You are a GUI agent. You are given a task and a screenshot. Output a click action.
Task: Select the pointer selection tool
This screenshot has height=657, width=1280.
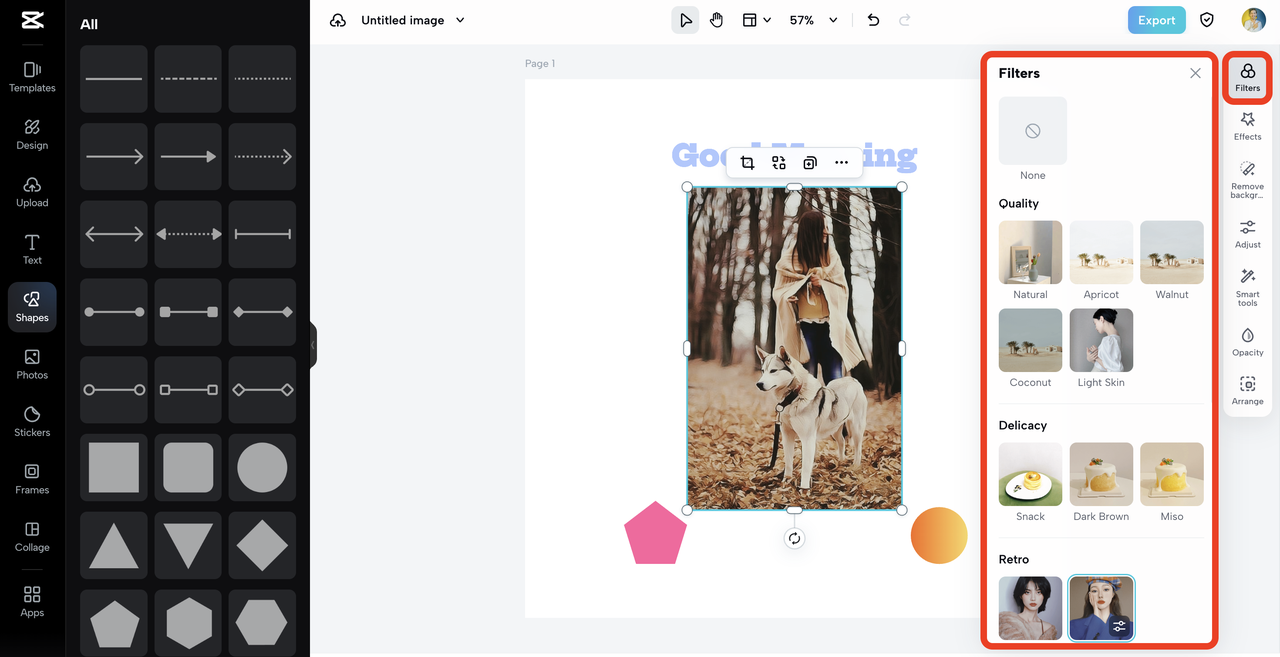point(685,20)
